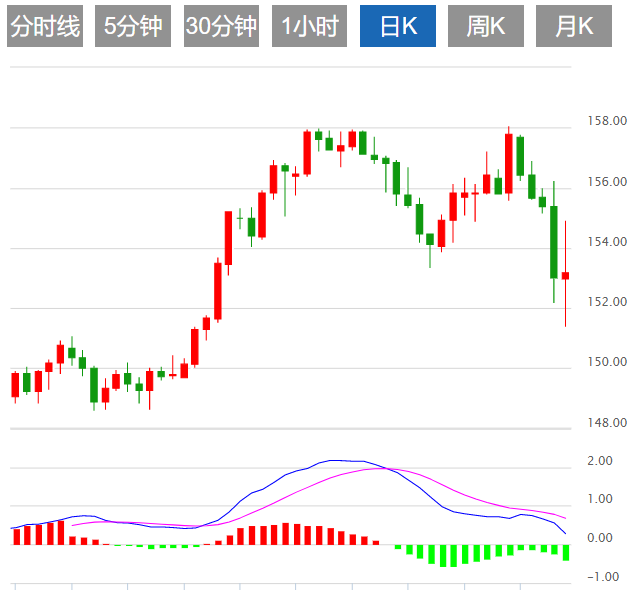
Task: Click the 152.00 price axis label
Action: (607, 302)
